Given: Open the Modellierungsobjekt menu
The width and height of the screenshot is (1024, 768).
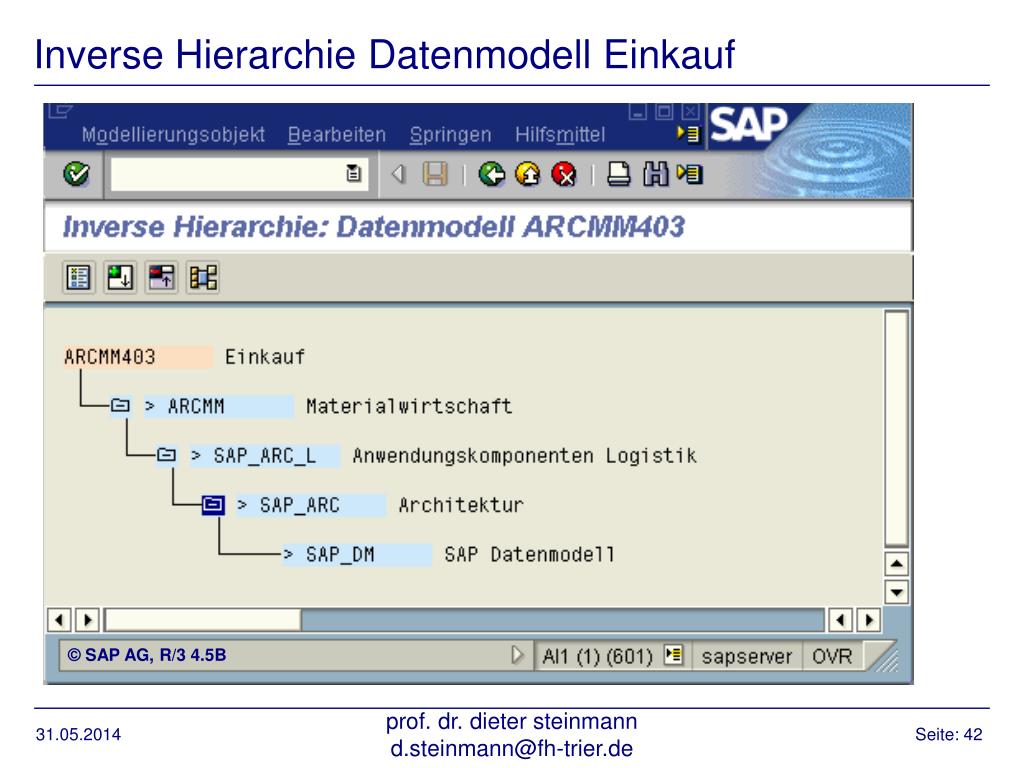Looking at the screenshot, I should click(173, 135).
